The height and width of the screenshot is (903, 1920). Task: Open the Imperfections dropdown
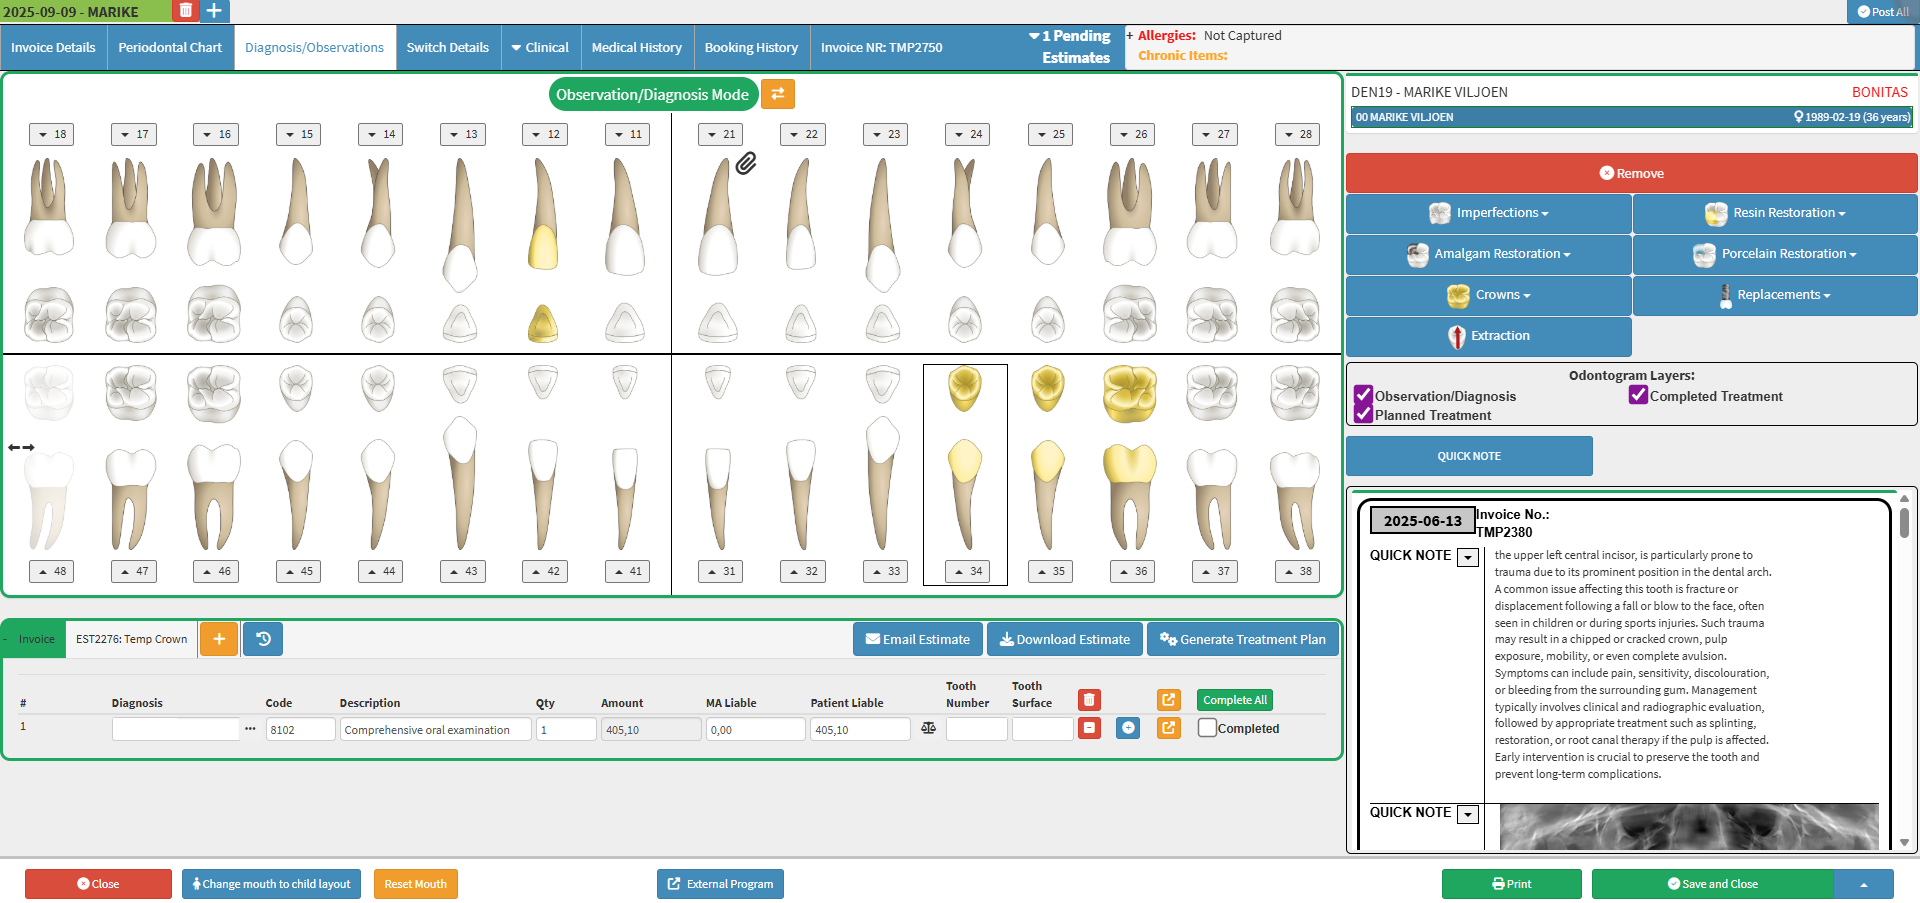1488,213
